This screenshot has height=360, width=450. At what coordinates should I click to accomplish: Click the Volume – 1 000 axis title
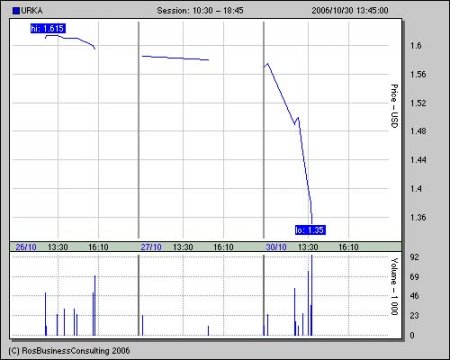(x=394, y=286)
